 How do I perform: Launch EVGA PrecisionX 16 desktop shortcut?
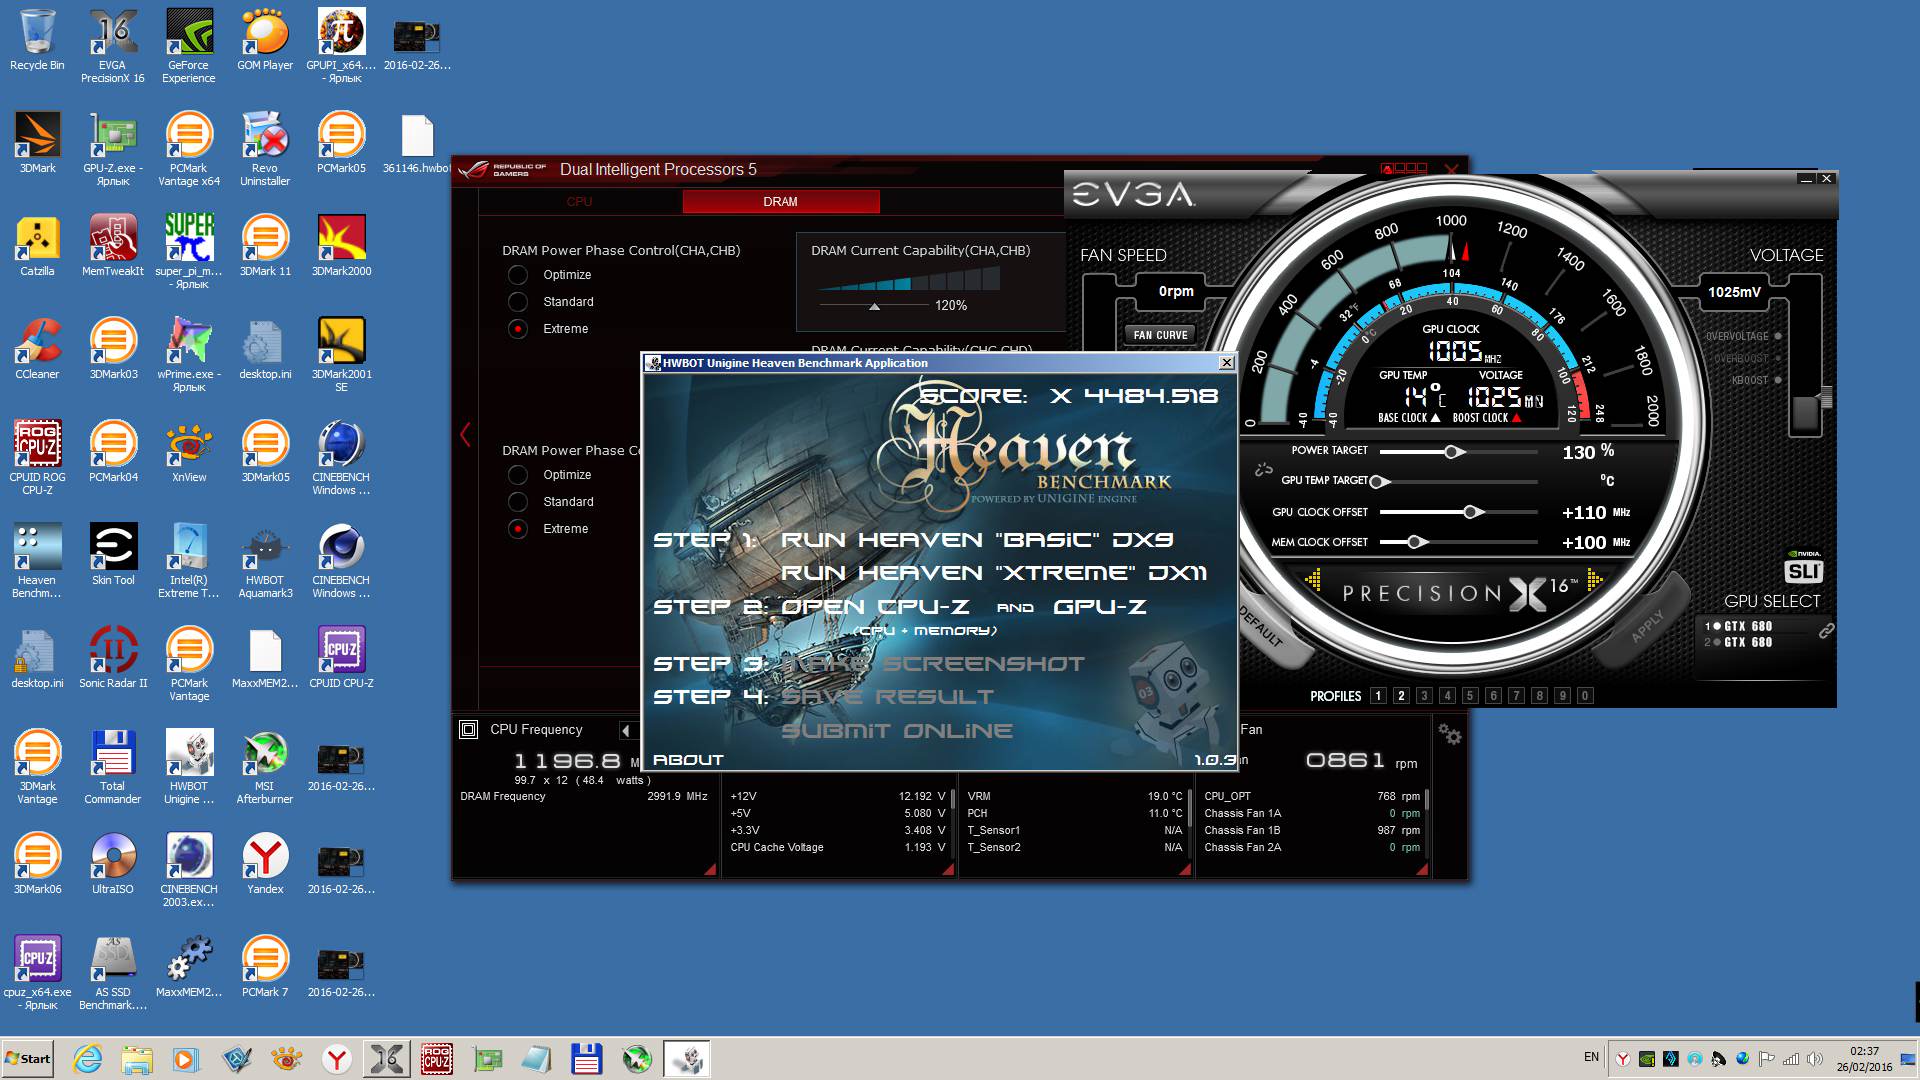[112, 44]
